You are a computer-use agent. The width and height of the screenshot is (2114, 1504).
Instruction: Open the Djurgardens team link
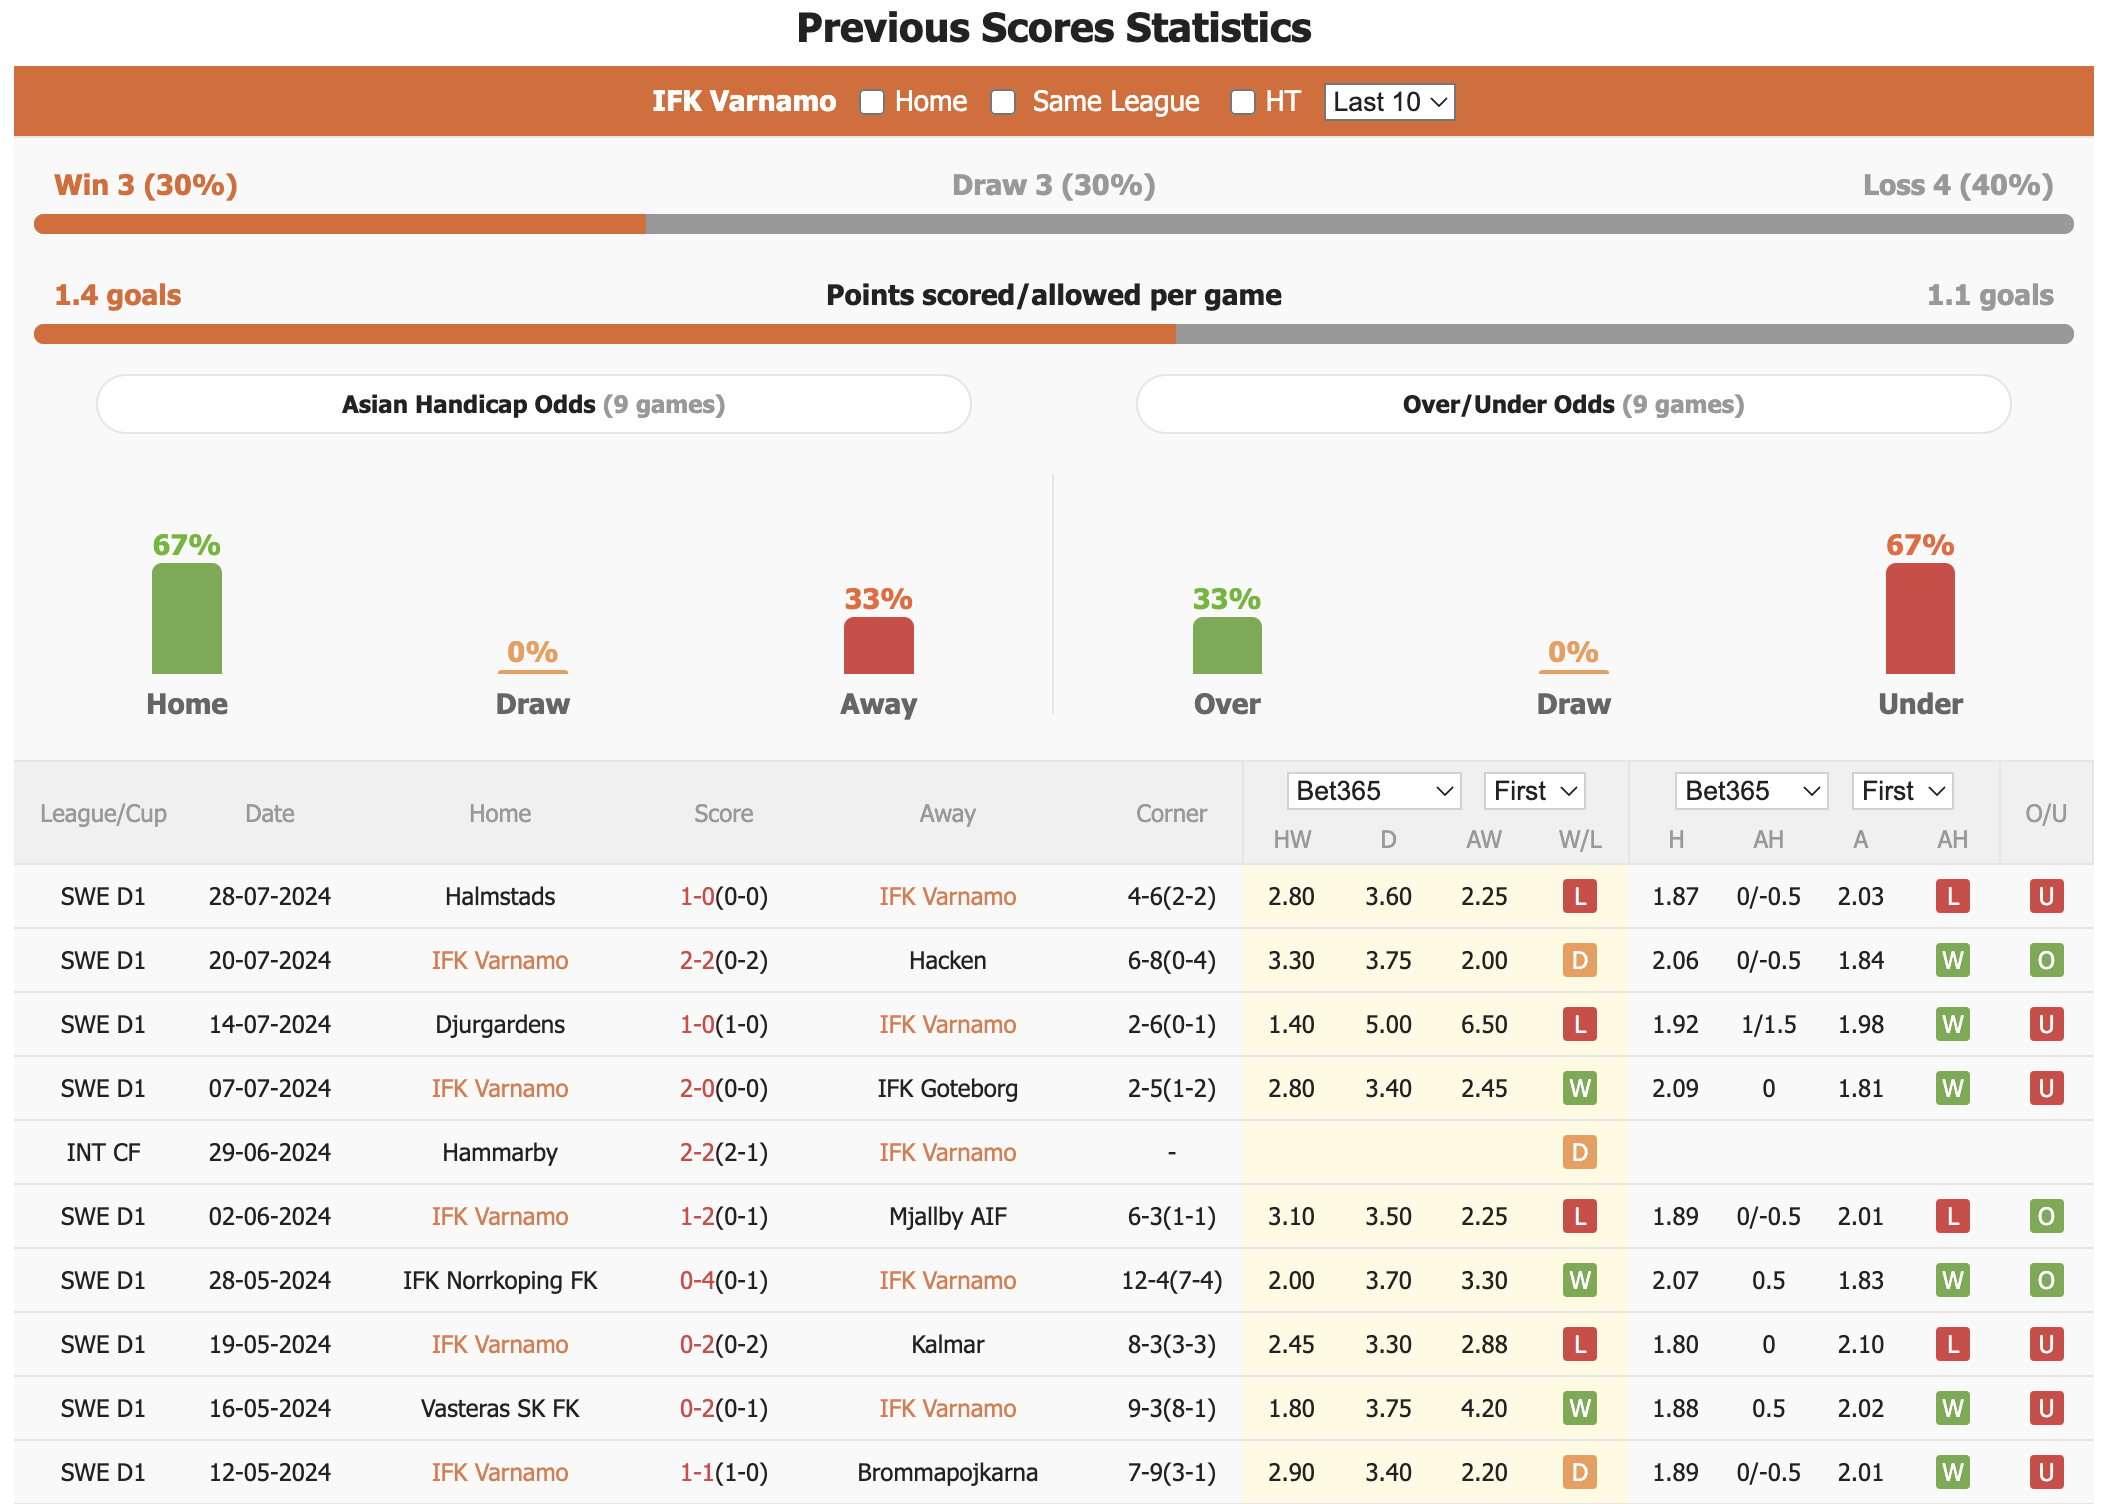point(500,1024)
